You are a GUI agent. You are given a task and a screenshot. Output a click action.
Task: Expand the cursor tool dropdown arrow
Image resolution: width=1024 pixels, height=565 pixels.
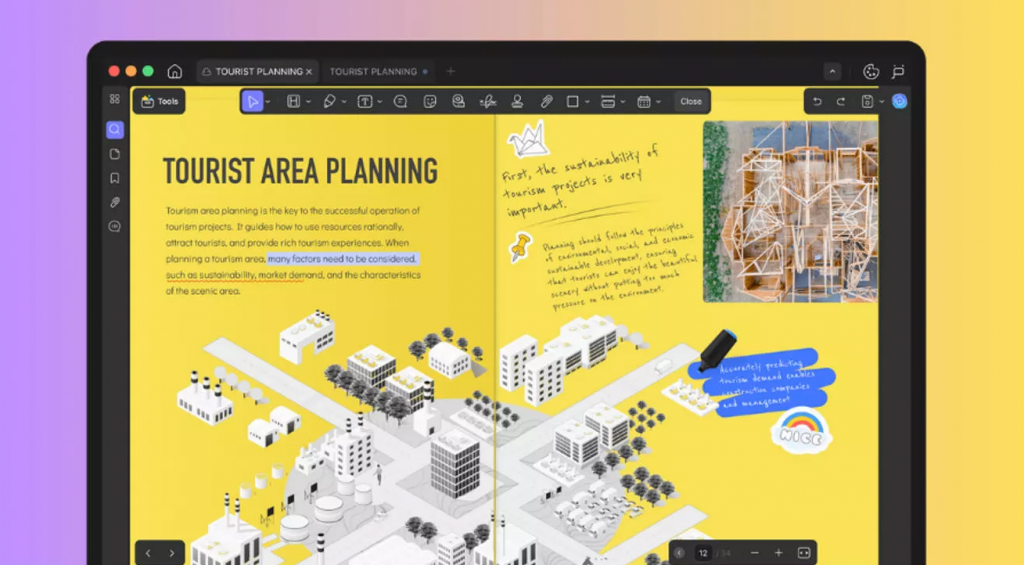268,102
